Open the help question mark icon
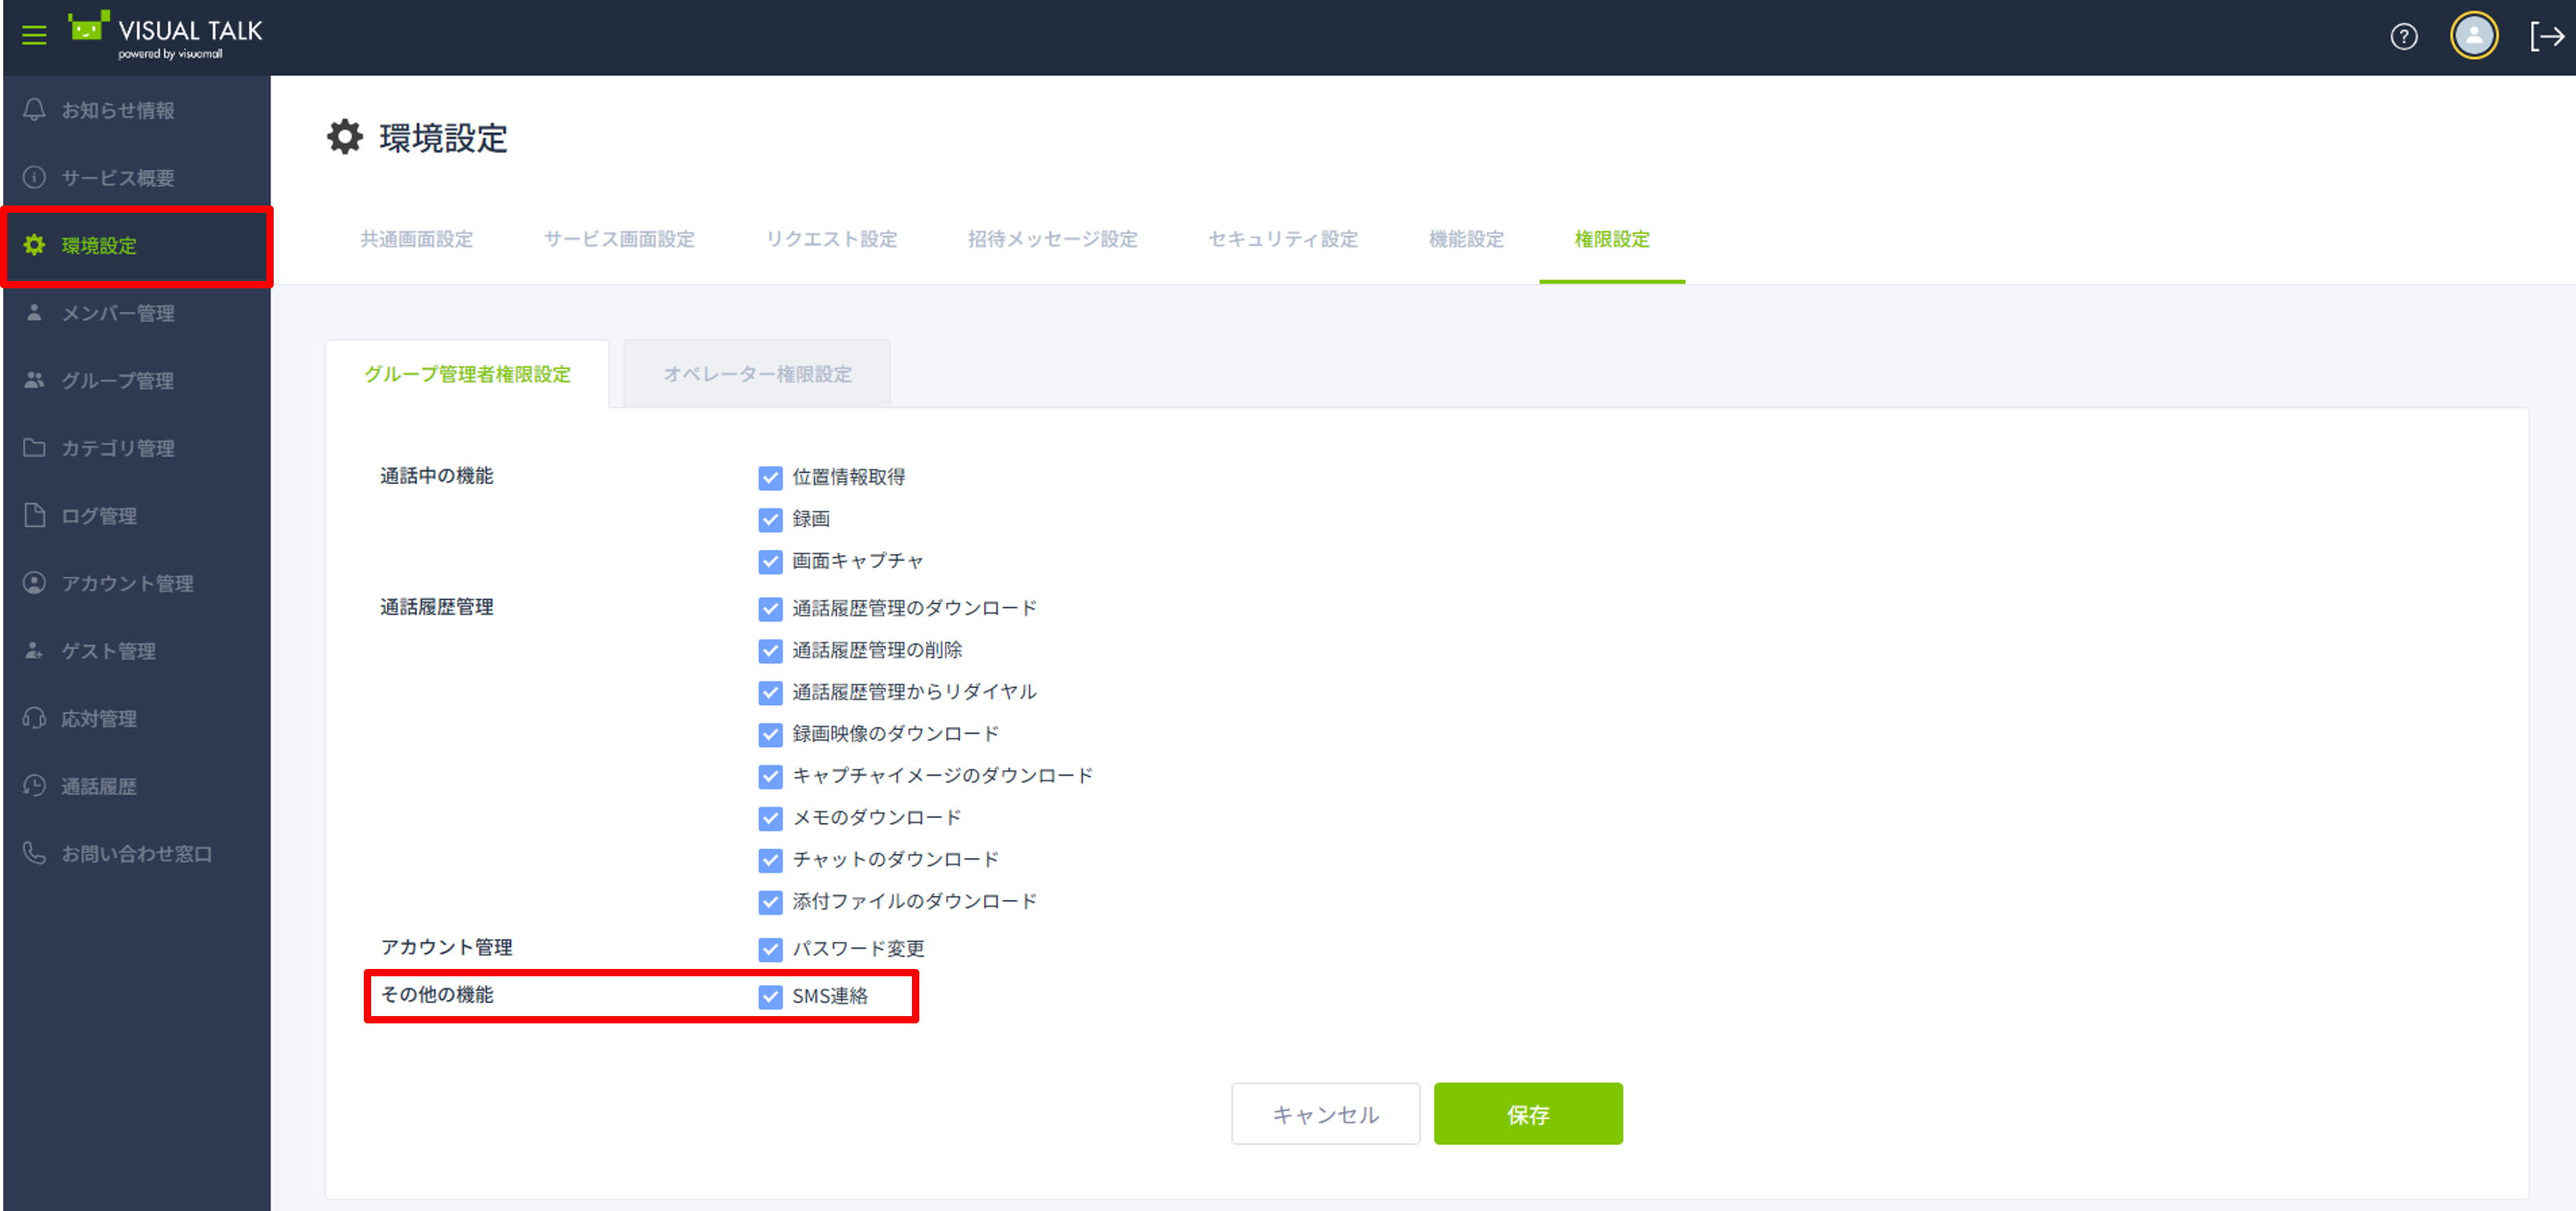Viewport: 2576px width, 1211px height. click(x=2403, y=37)
